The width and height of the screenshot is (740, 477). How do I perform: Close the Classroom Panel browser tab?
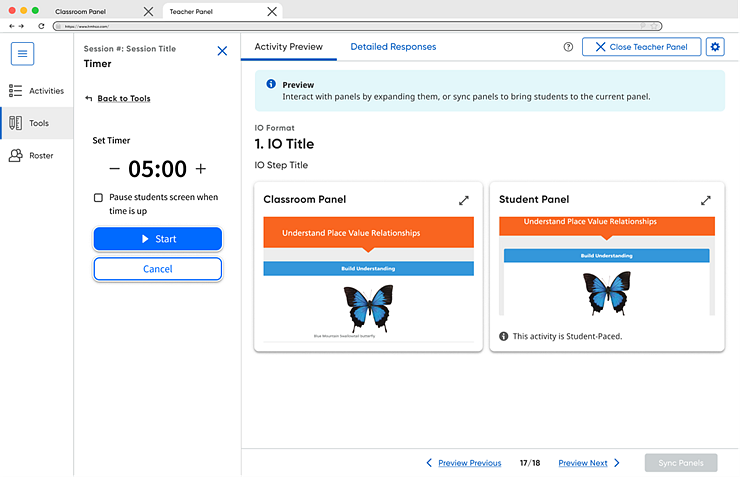[x=148, y=11]
